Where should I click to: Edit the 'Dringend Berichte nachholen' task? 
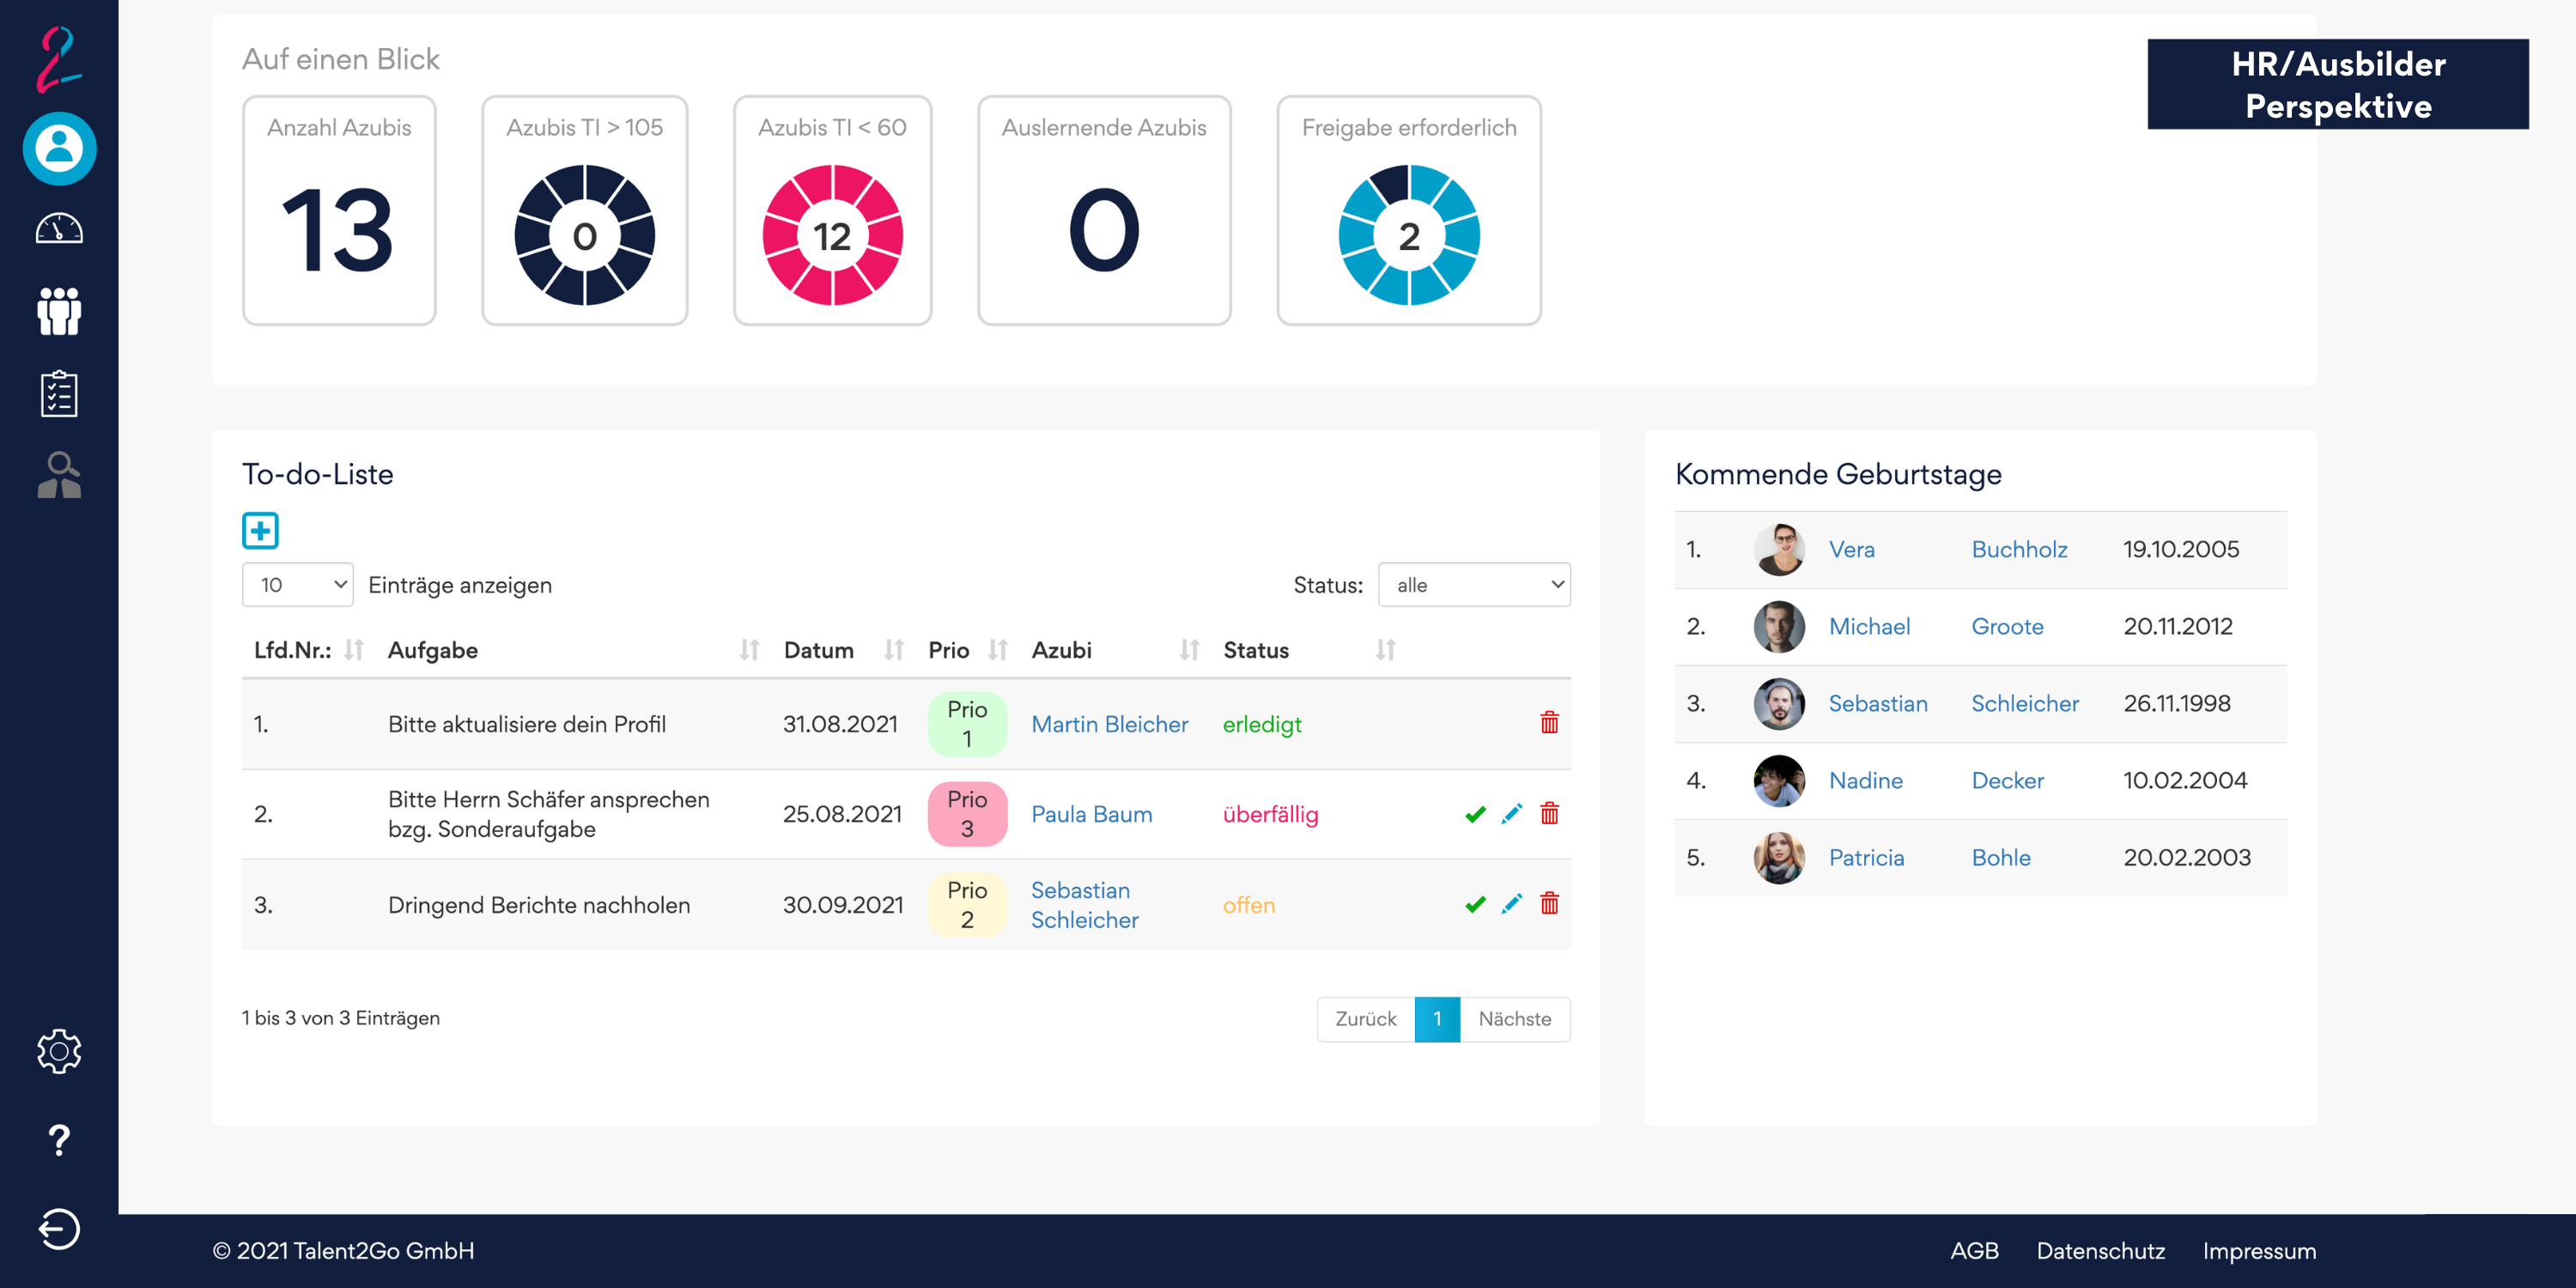click(1511, 904)
